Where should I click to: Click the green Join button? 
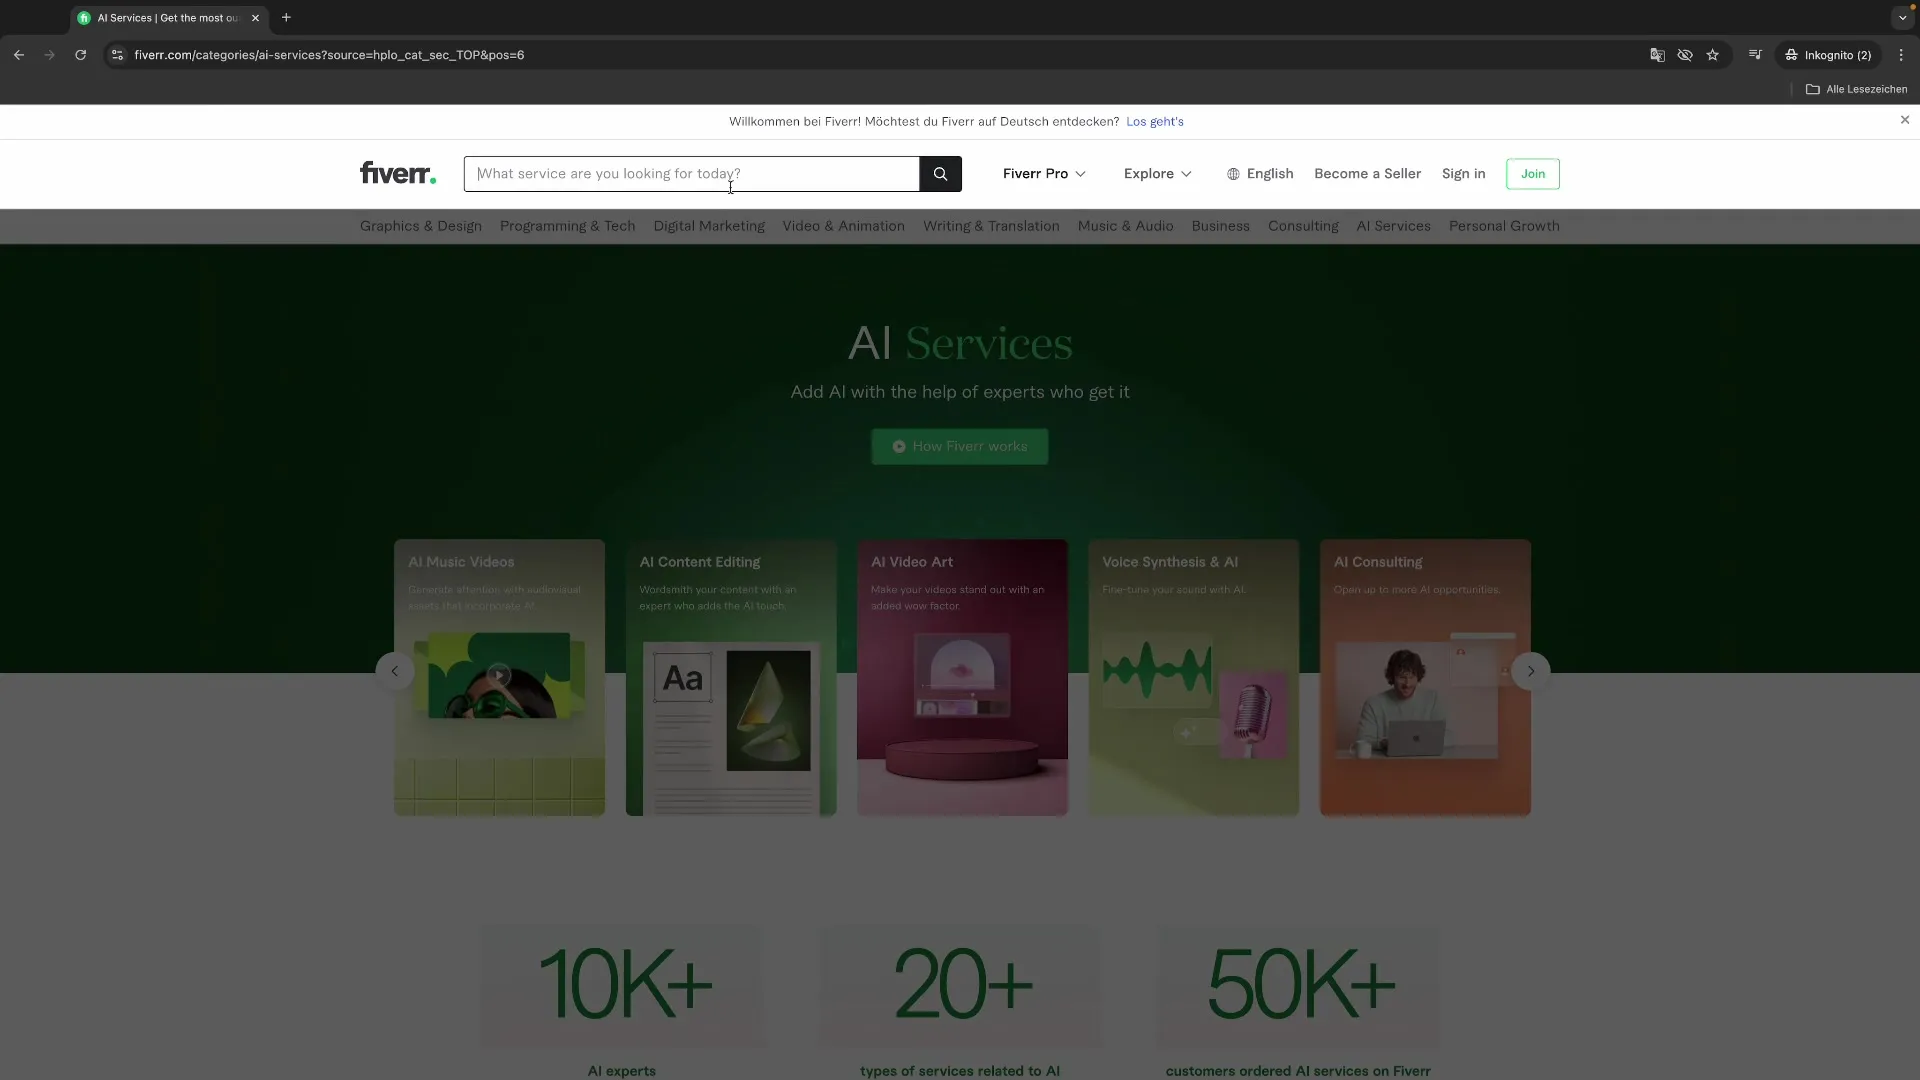(1532, 174)
